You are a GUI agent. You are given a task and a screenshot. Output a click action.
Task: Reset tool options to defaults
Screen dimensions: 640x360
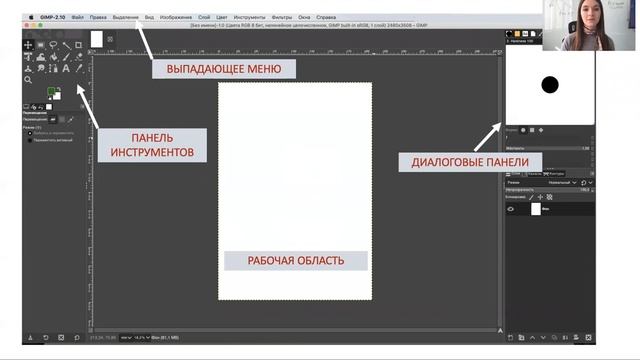77,338
